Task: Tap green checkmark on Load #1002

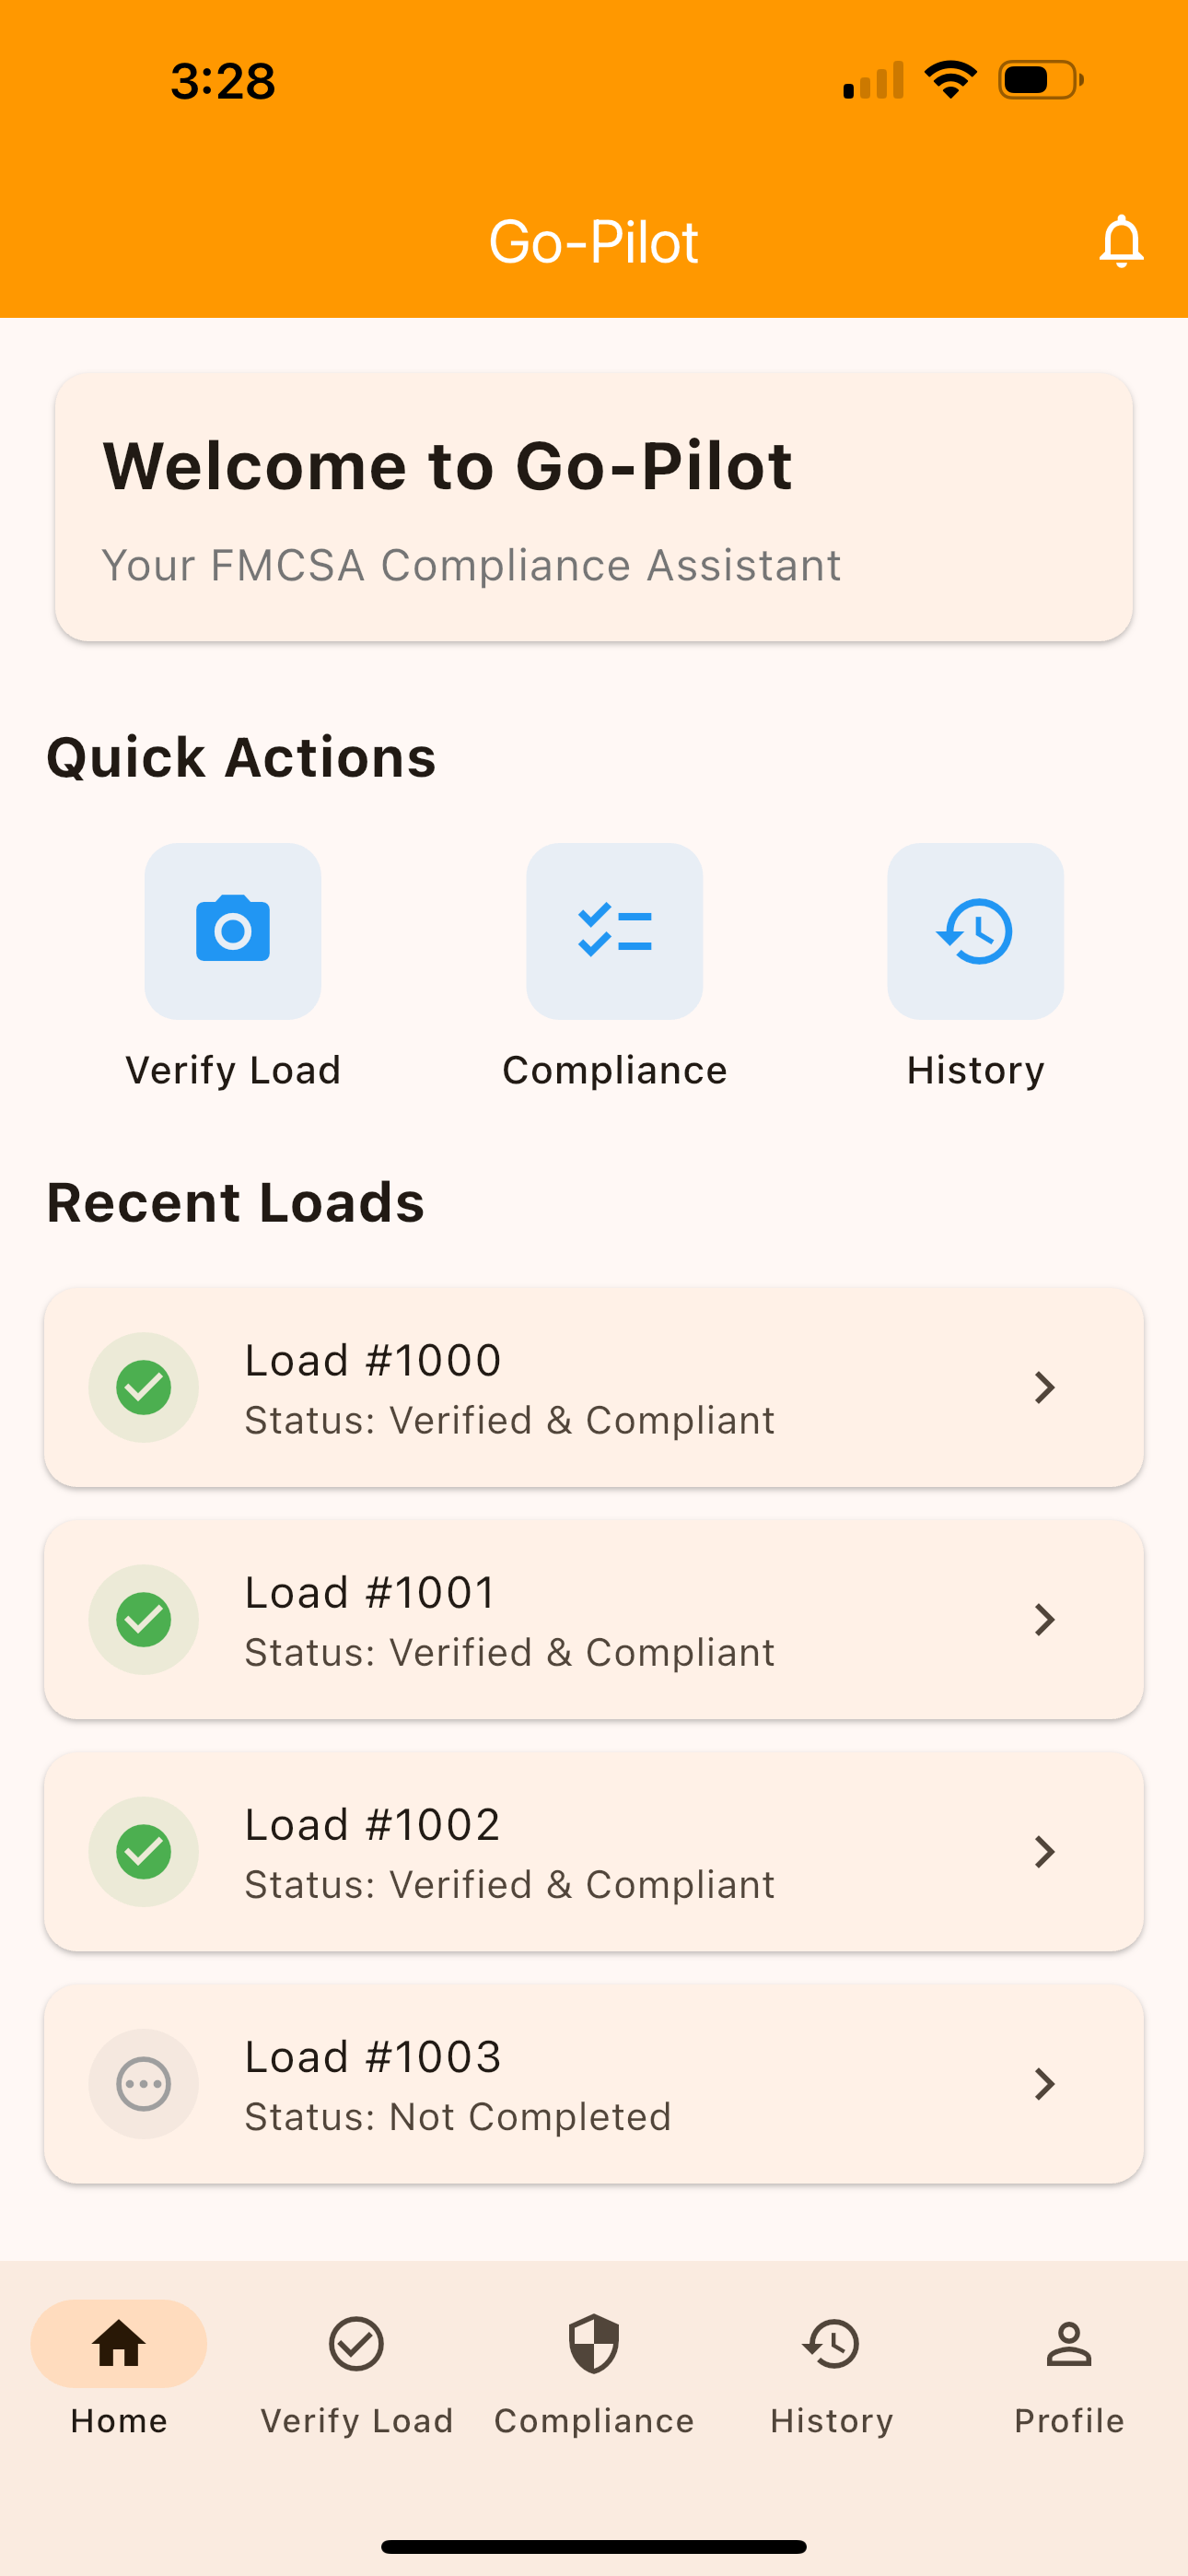Action: point(144,1851)
